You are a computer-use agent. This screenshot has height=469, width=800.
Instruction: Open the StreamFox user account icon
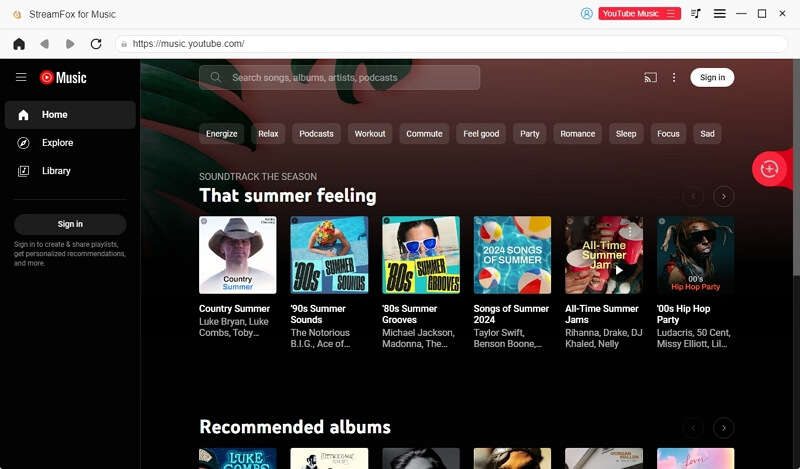pos(586,14)
